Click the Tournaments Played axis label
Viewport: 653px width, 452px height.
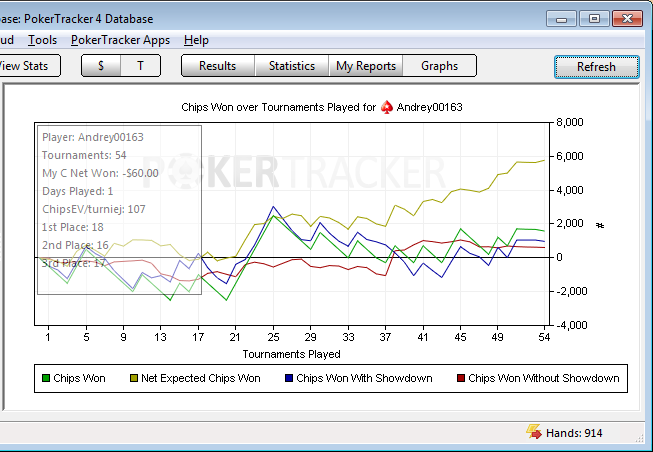click(x=292, y=354)
